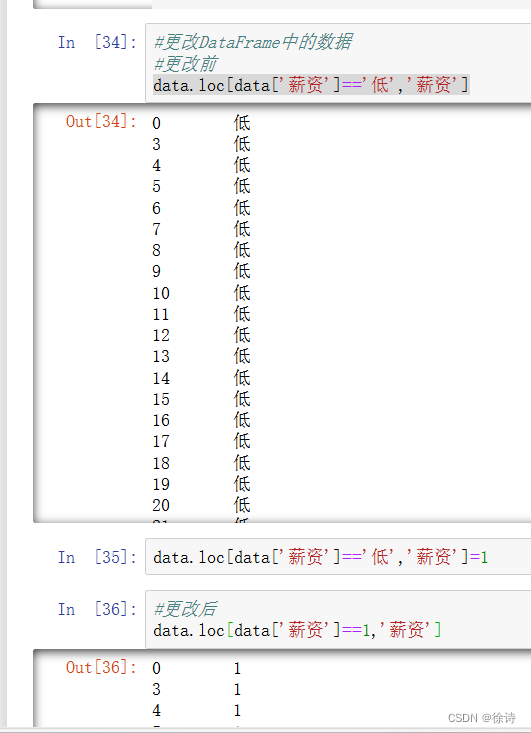Screen dimensions: 531x733
Task: Click index 3 in Out[34] output
Action: pos(157,144)
